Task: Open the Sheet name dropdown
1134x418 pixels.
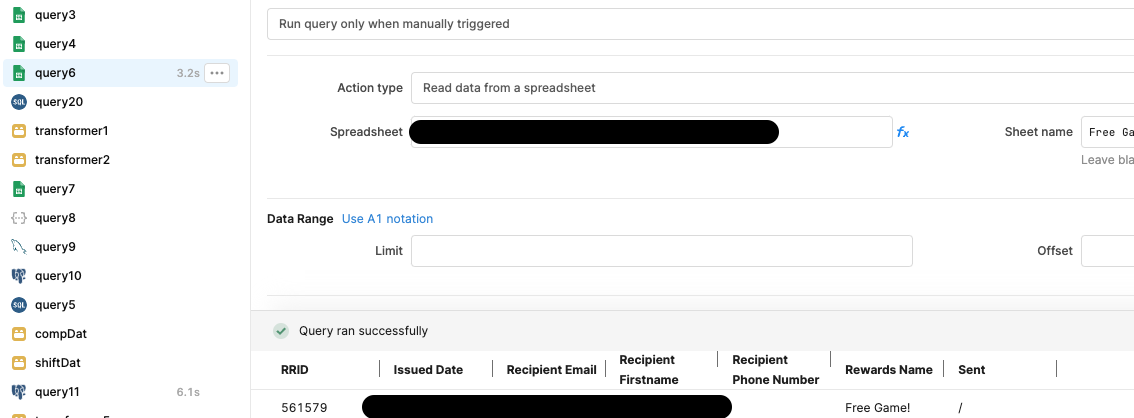Action: [x=1107, y=132]
